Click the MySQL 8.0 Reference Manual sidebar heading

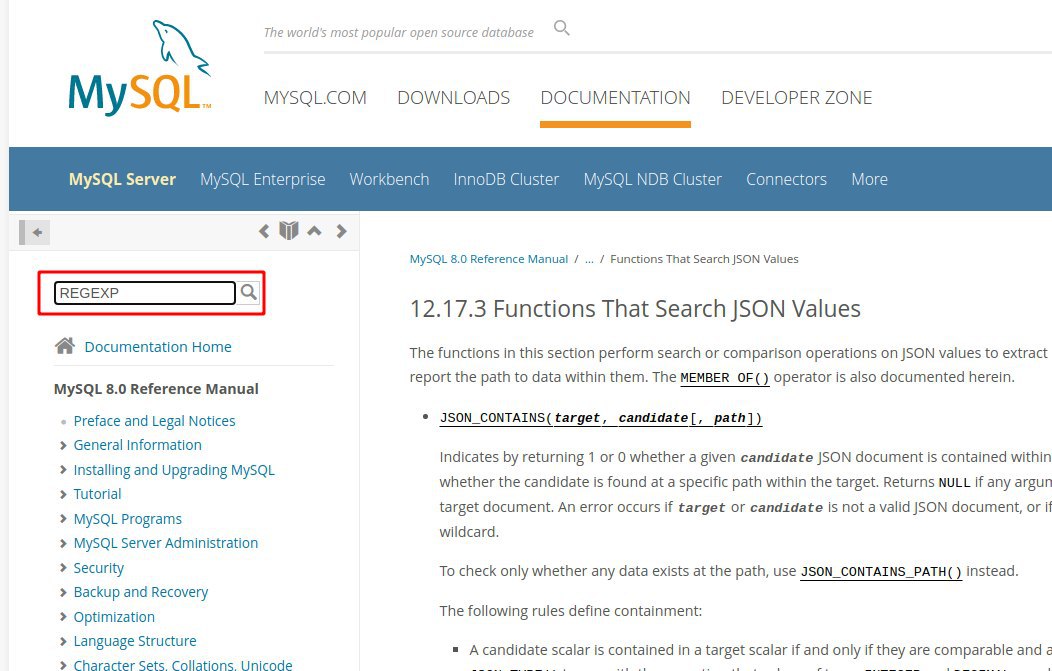(156, 389)
